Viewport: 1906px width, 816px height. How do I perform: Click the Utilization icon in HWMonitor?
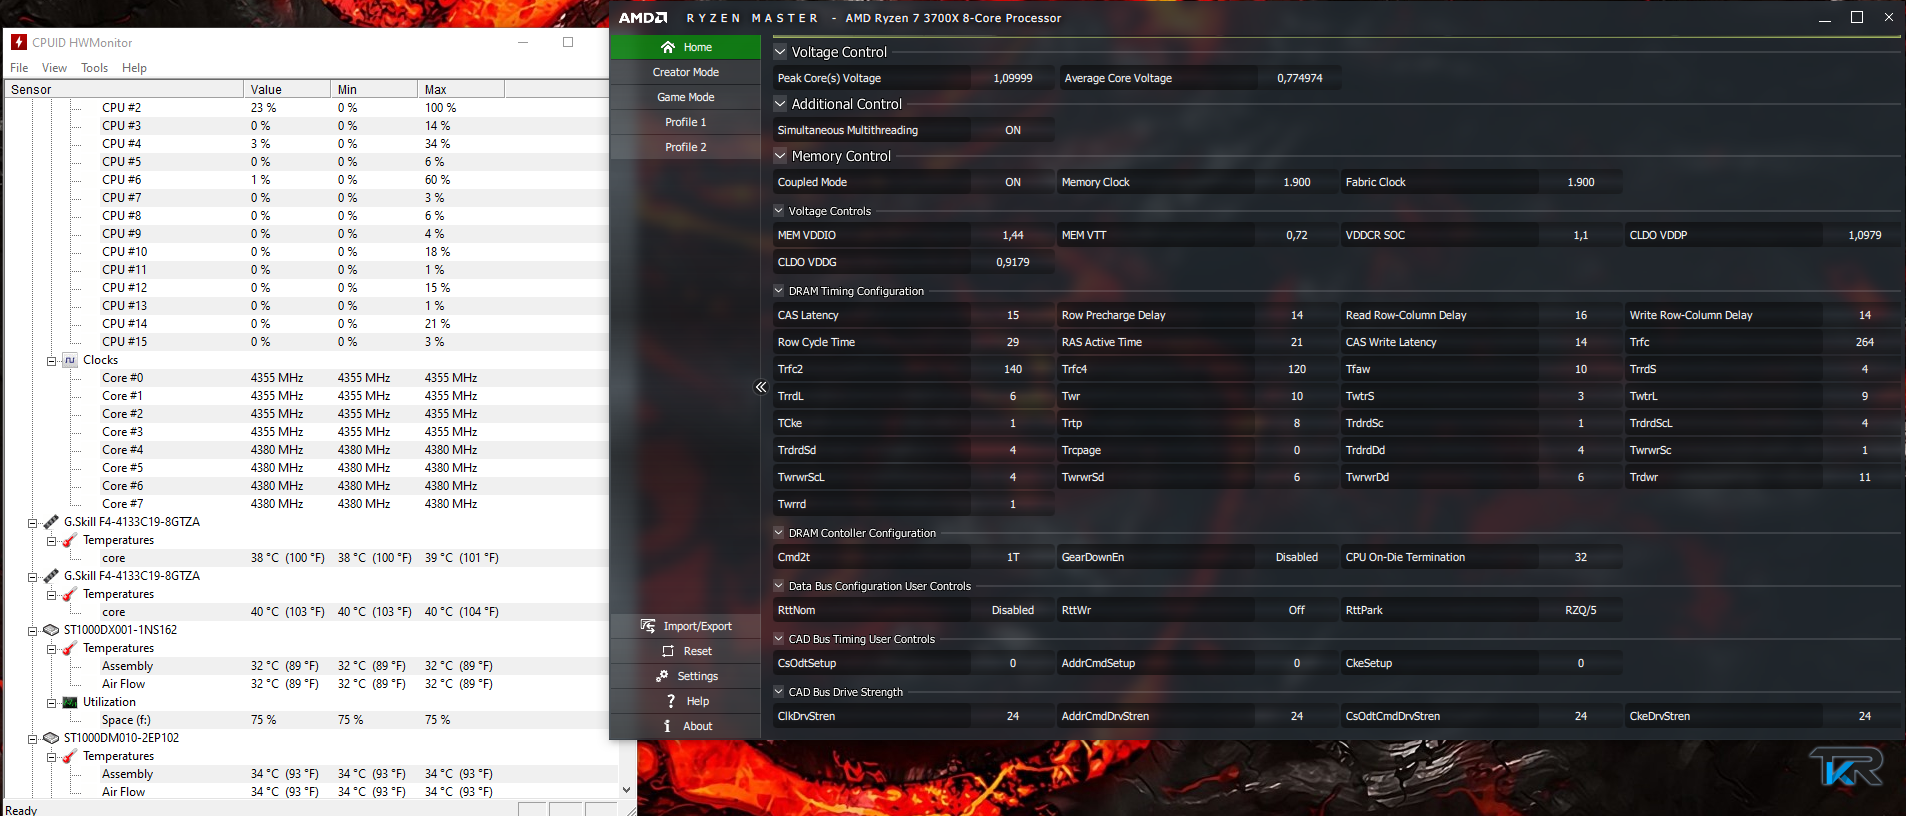(70, 702)
